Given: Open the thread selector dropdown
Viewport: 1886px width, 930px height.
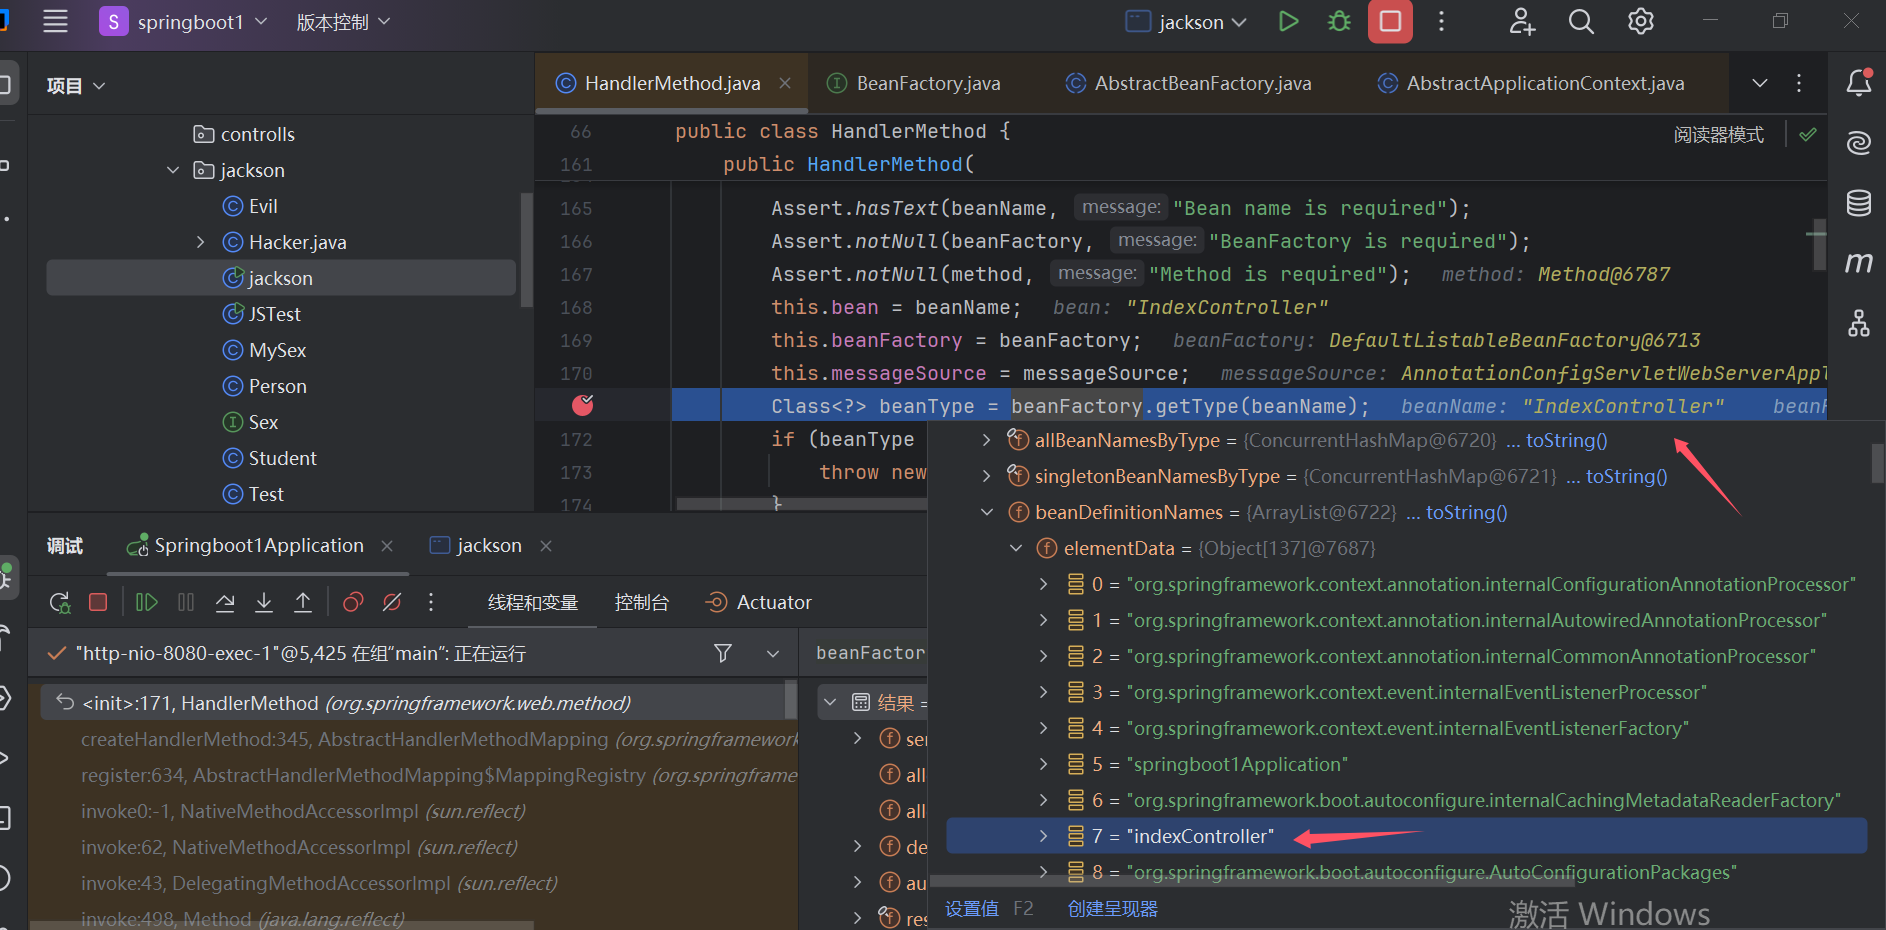Looking at the screenshot, I should coord(773,653).
